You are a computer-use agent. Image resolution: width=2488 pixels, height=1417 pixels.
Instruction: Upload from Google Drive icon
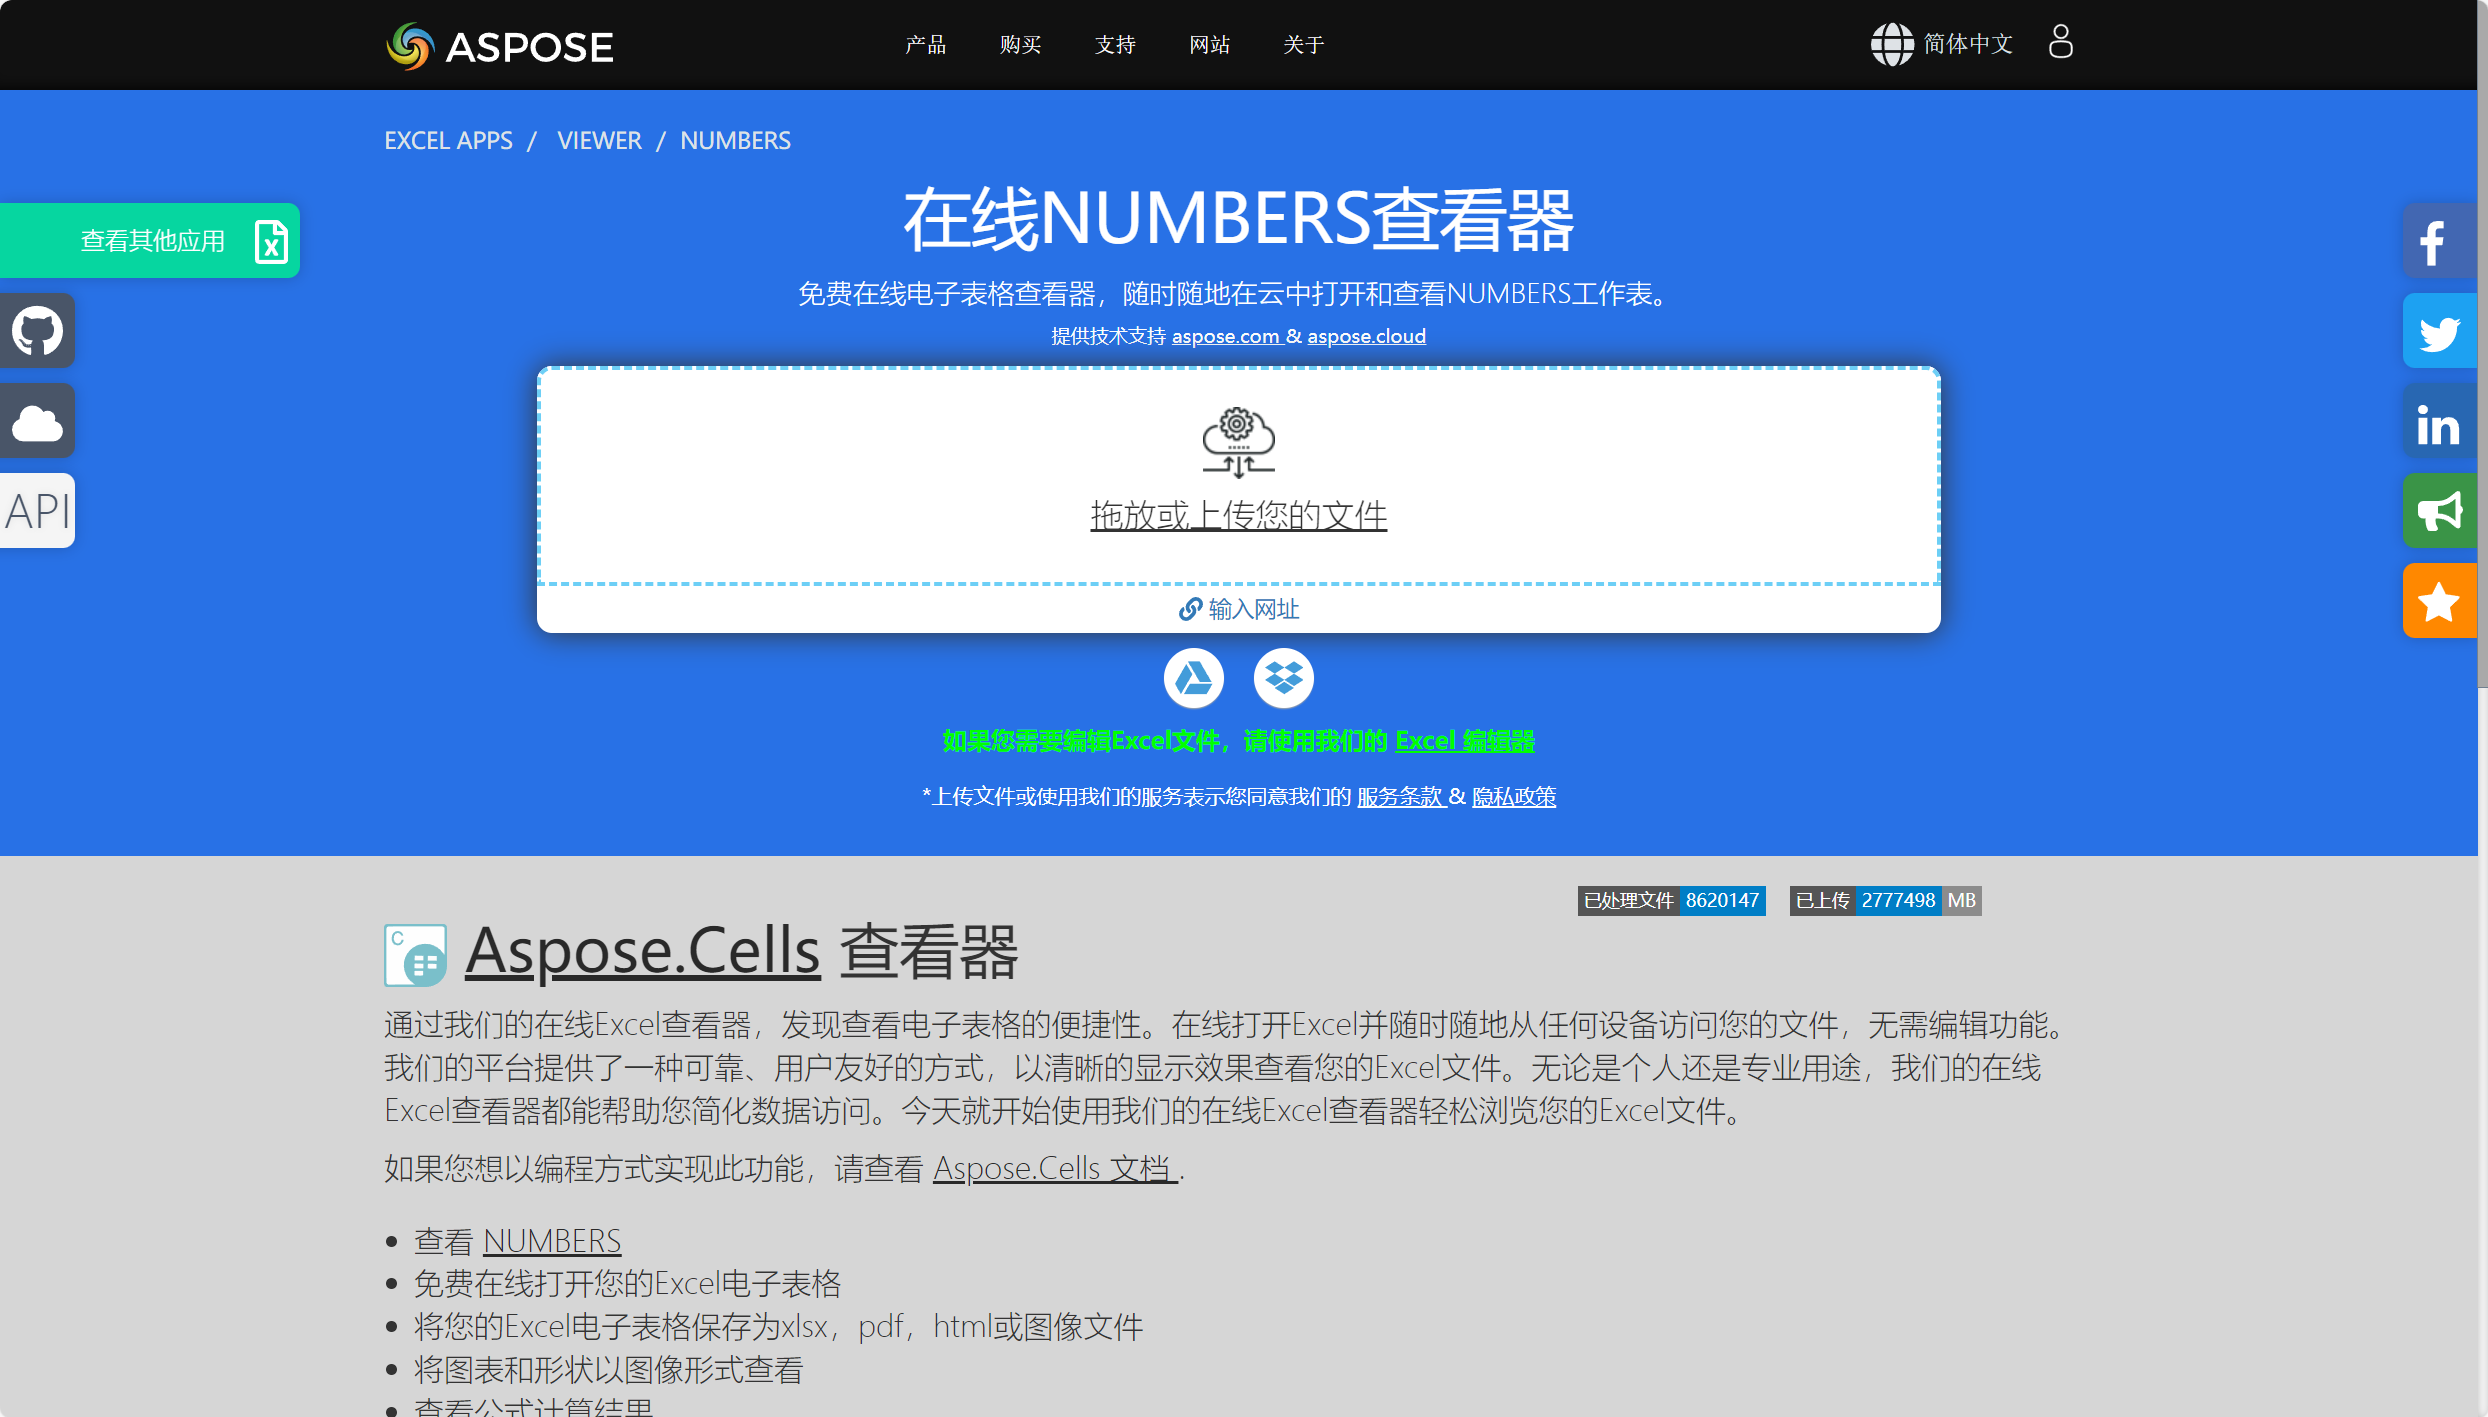pyautogui.click(x=1193, y=678)
